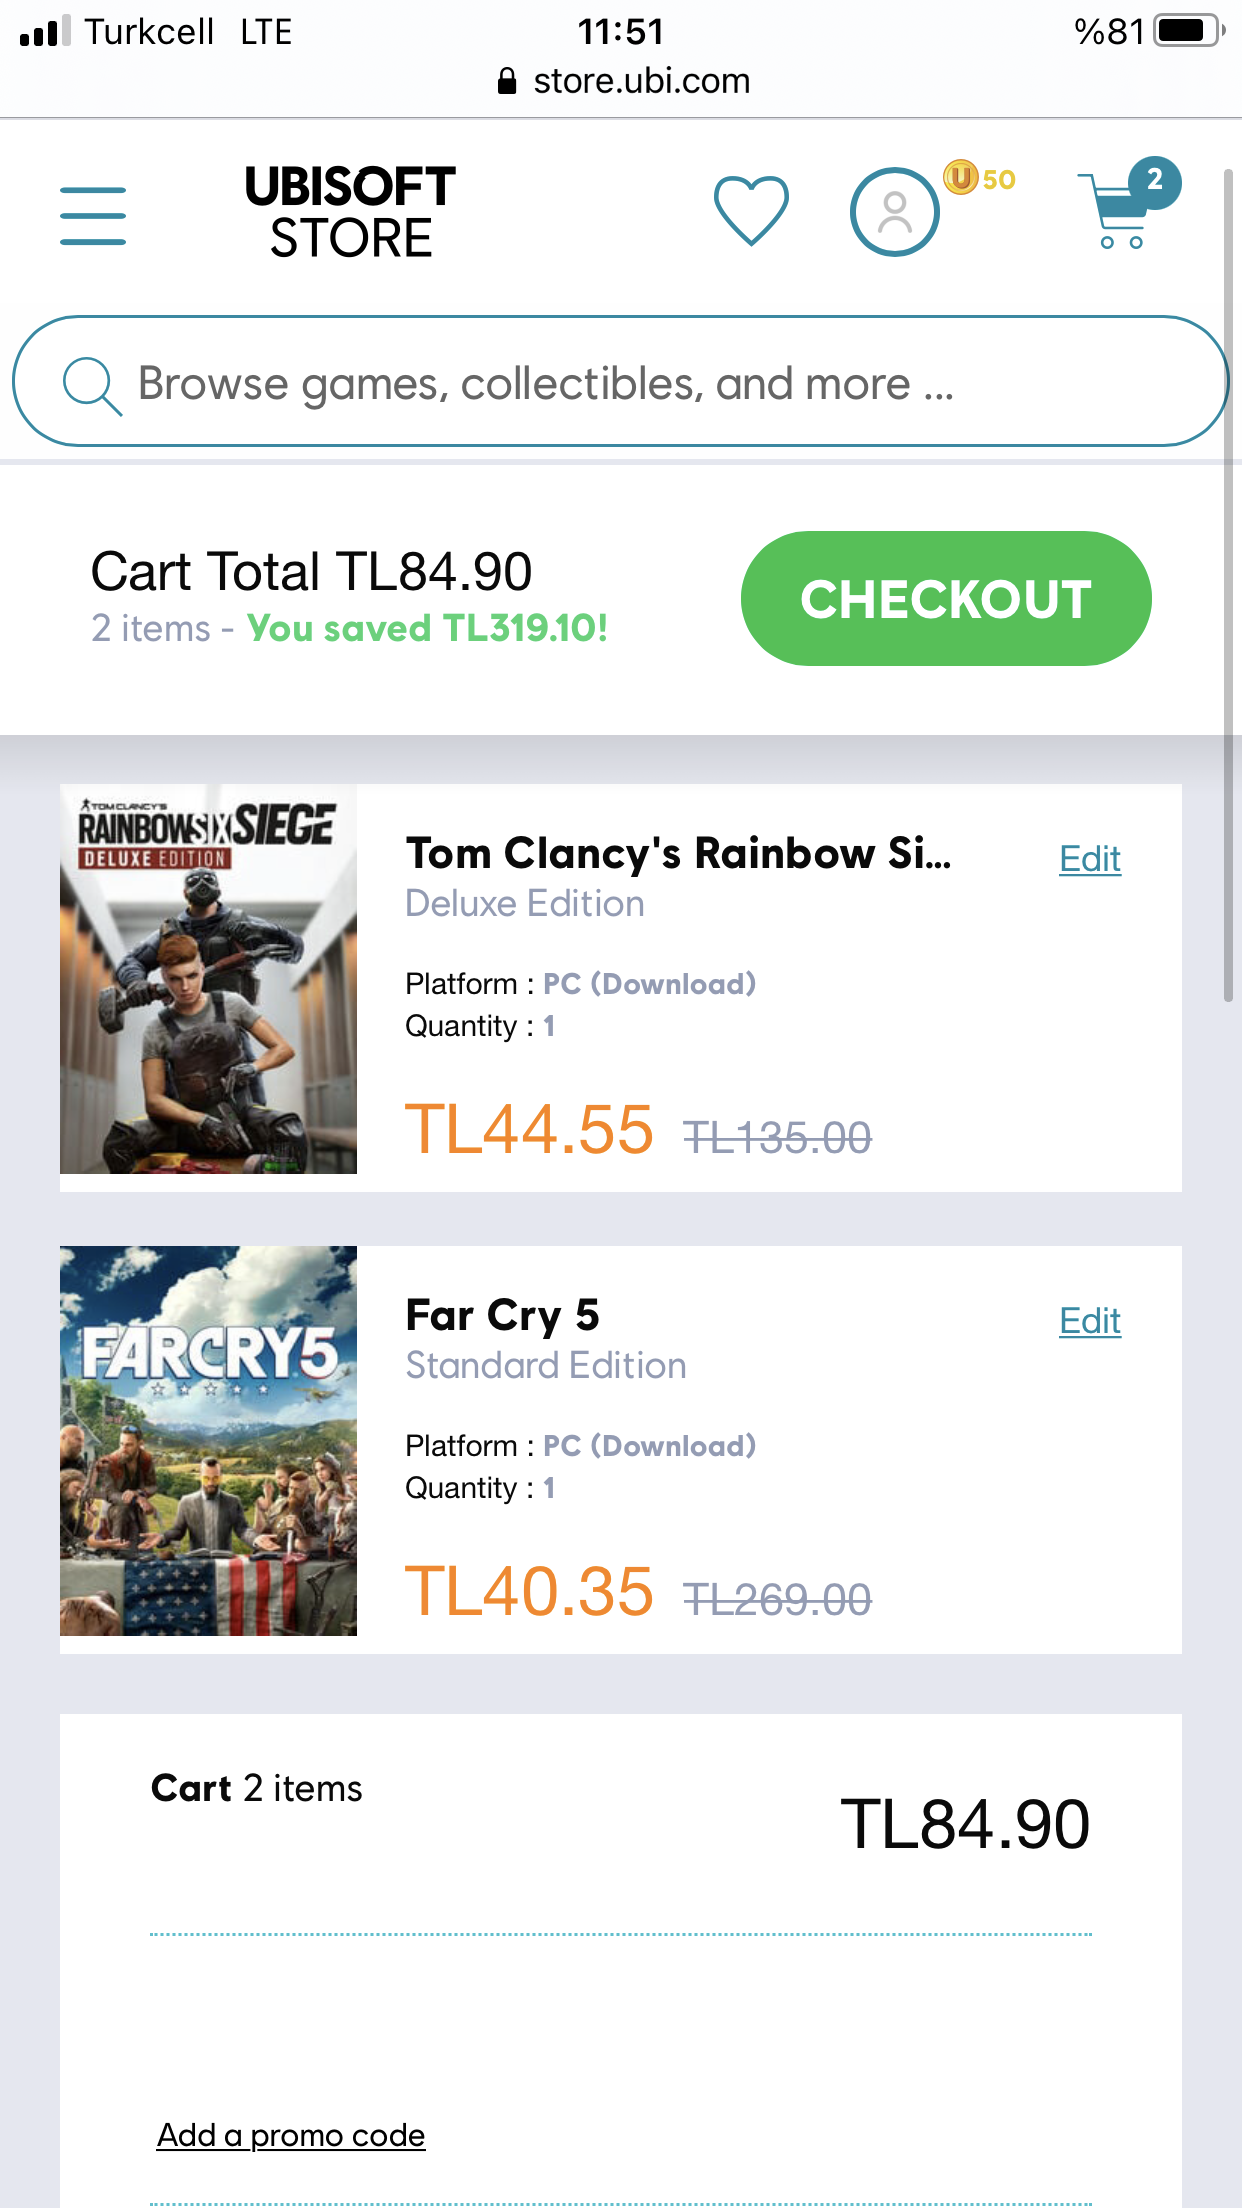Open the user account profile icon
Image resolution: width=1242 pixels, height=2208 pixels.
tap(894, 212)
